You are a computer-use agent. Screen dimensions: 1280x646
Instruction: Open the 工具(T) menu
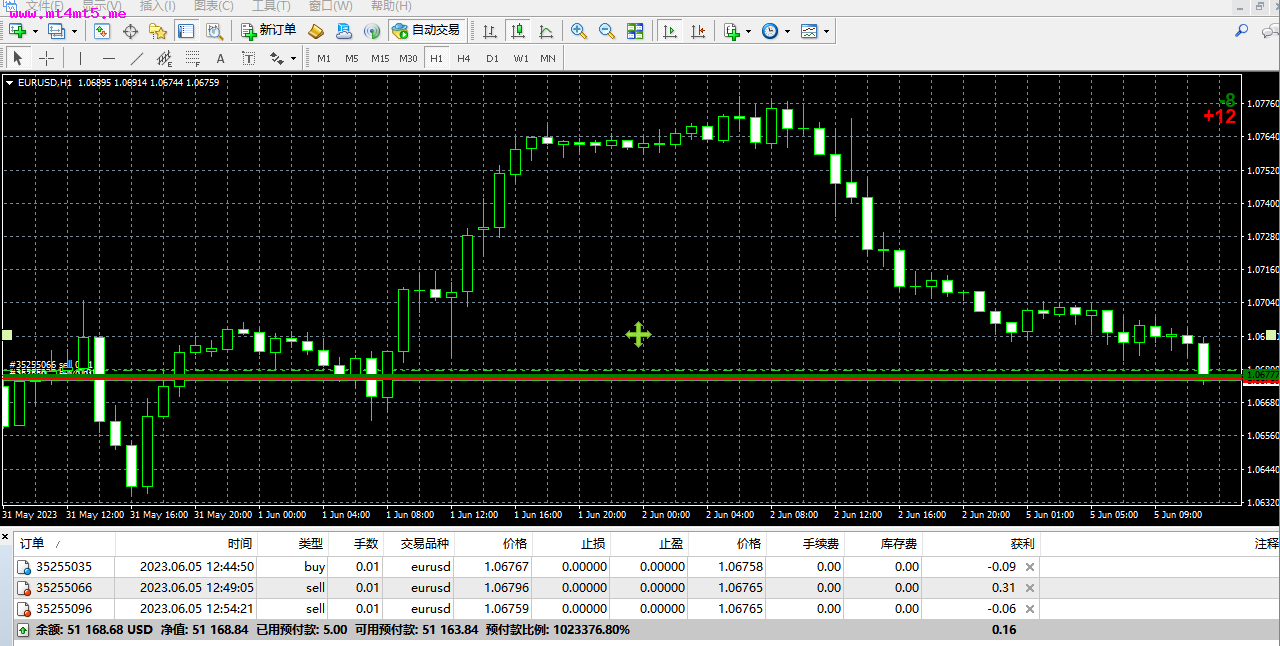(270, 6)
